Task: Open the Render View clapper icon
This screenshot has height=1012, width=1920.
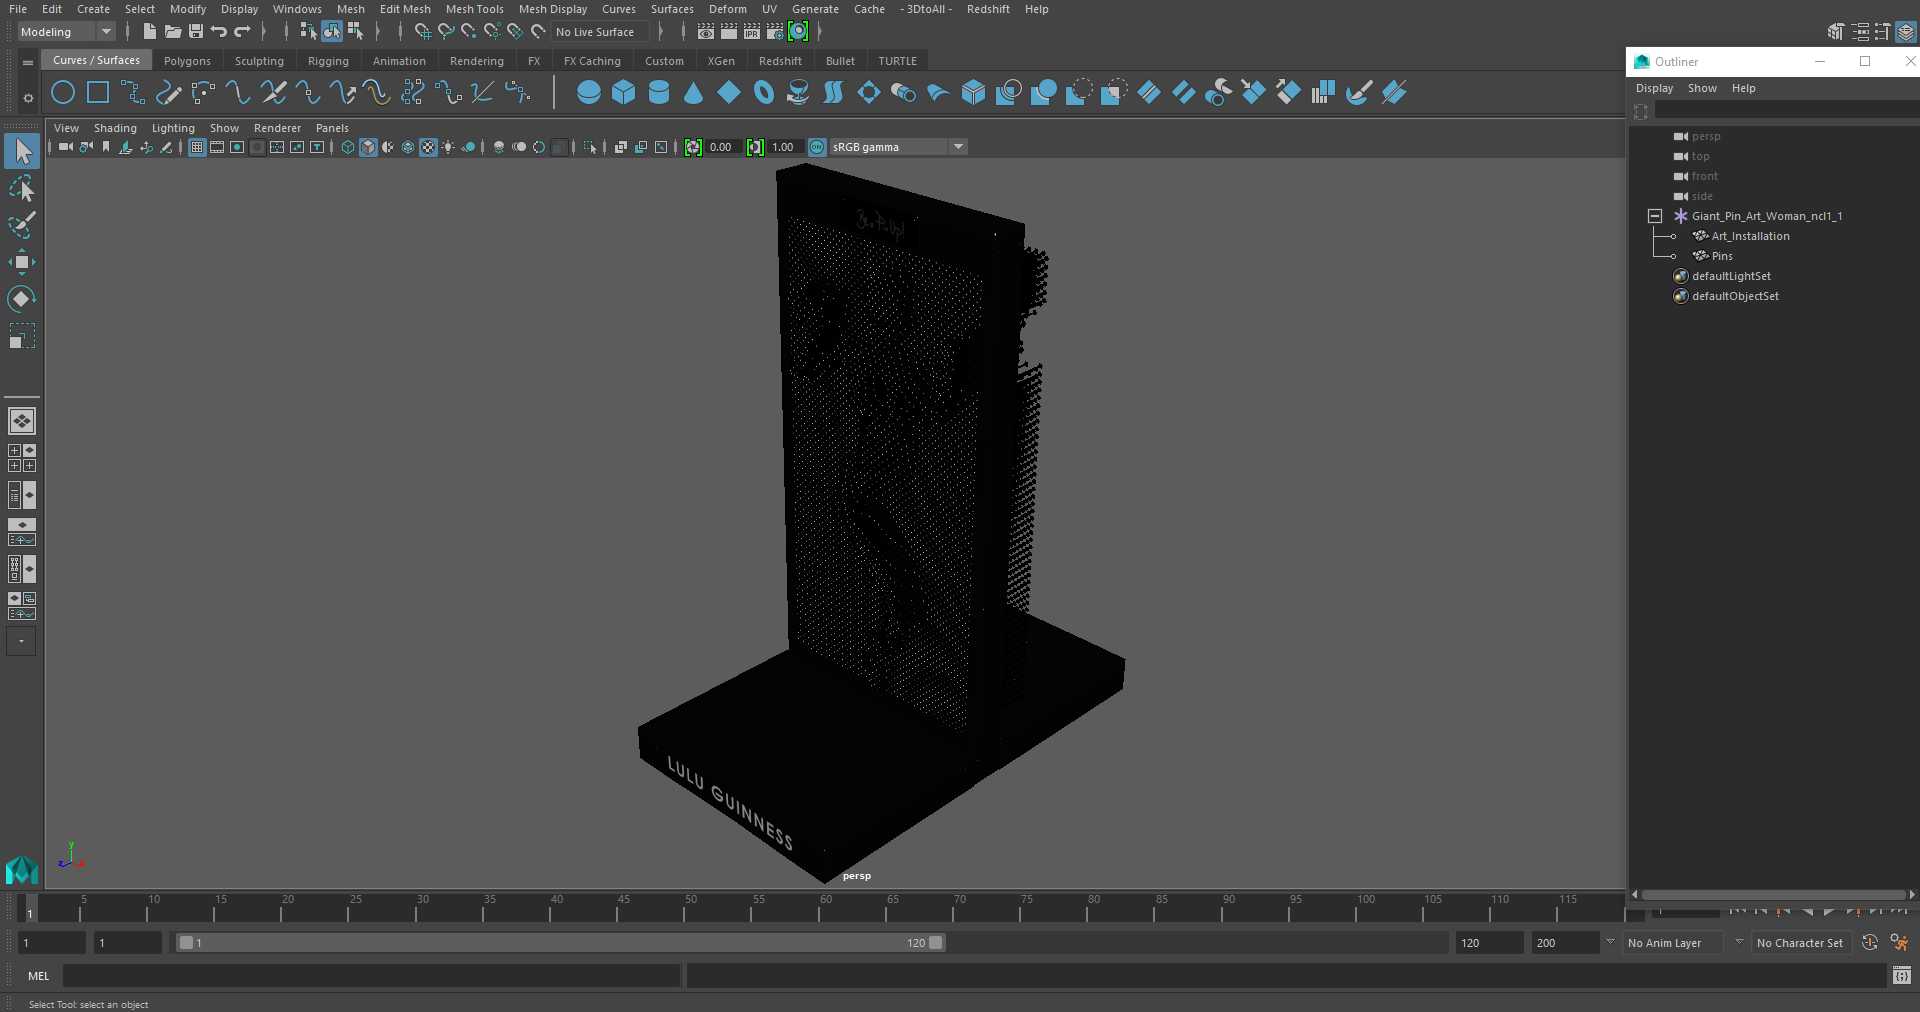Action: (x=705, y=32)
